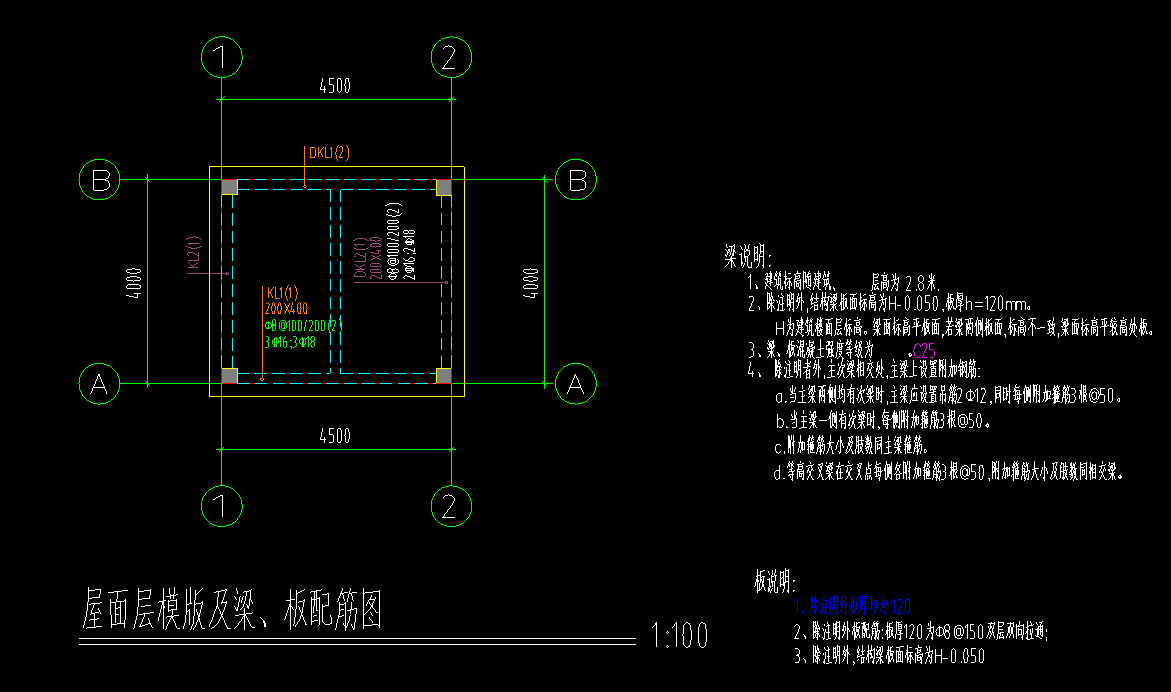This screenshot has height=692, width=1171.
Task: Select axis bubble A right of the plan
Action: [576, 384]
